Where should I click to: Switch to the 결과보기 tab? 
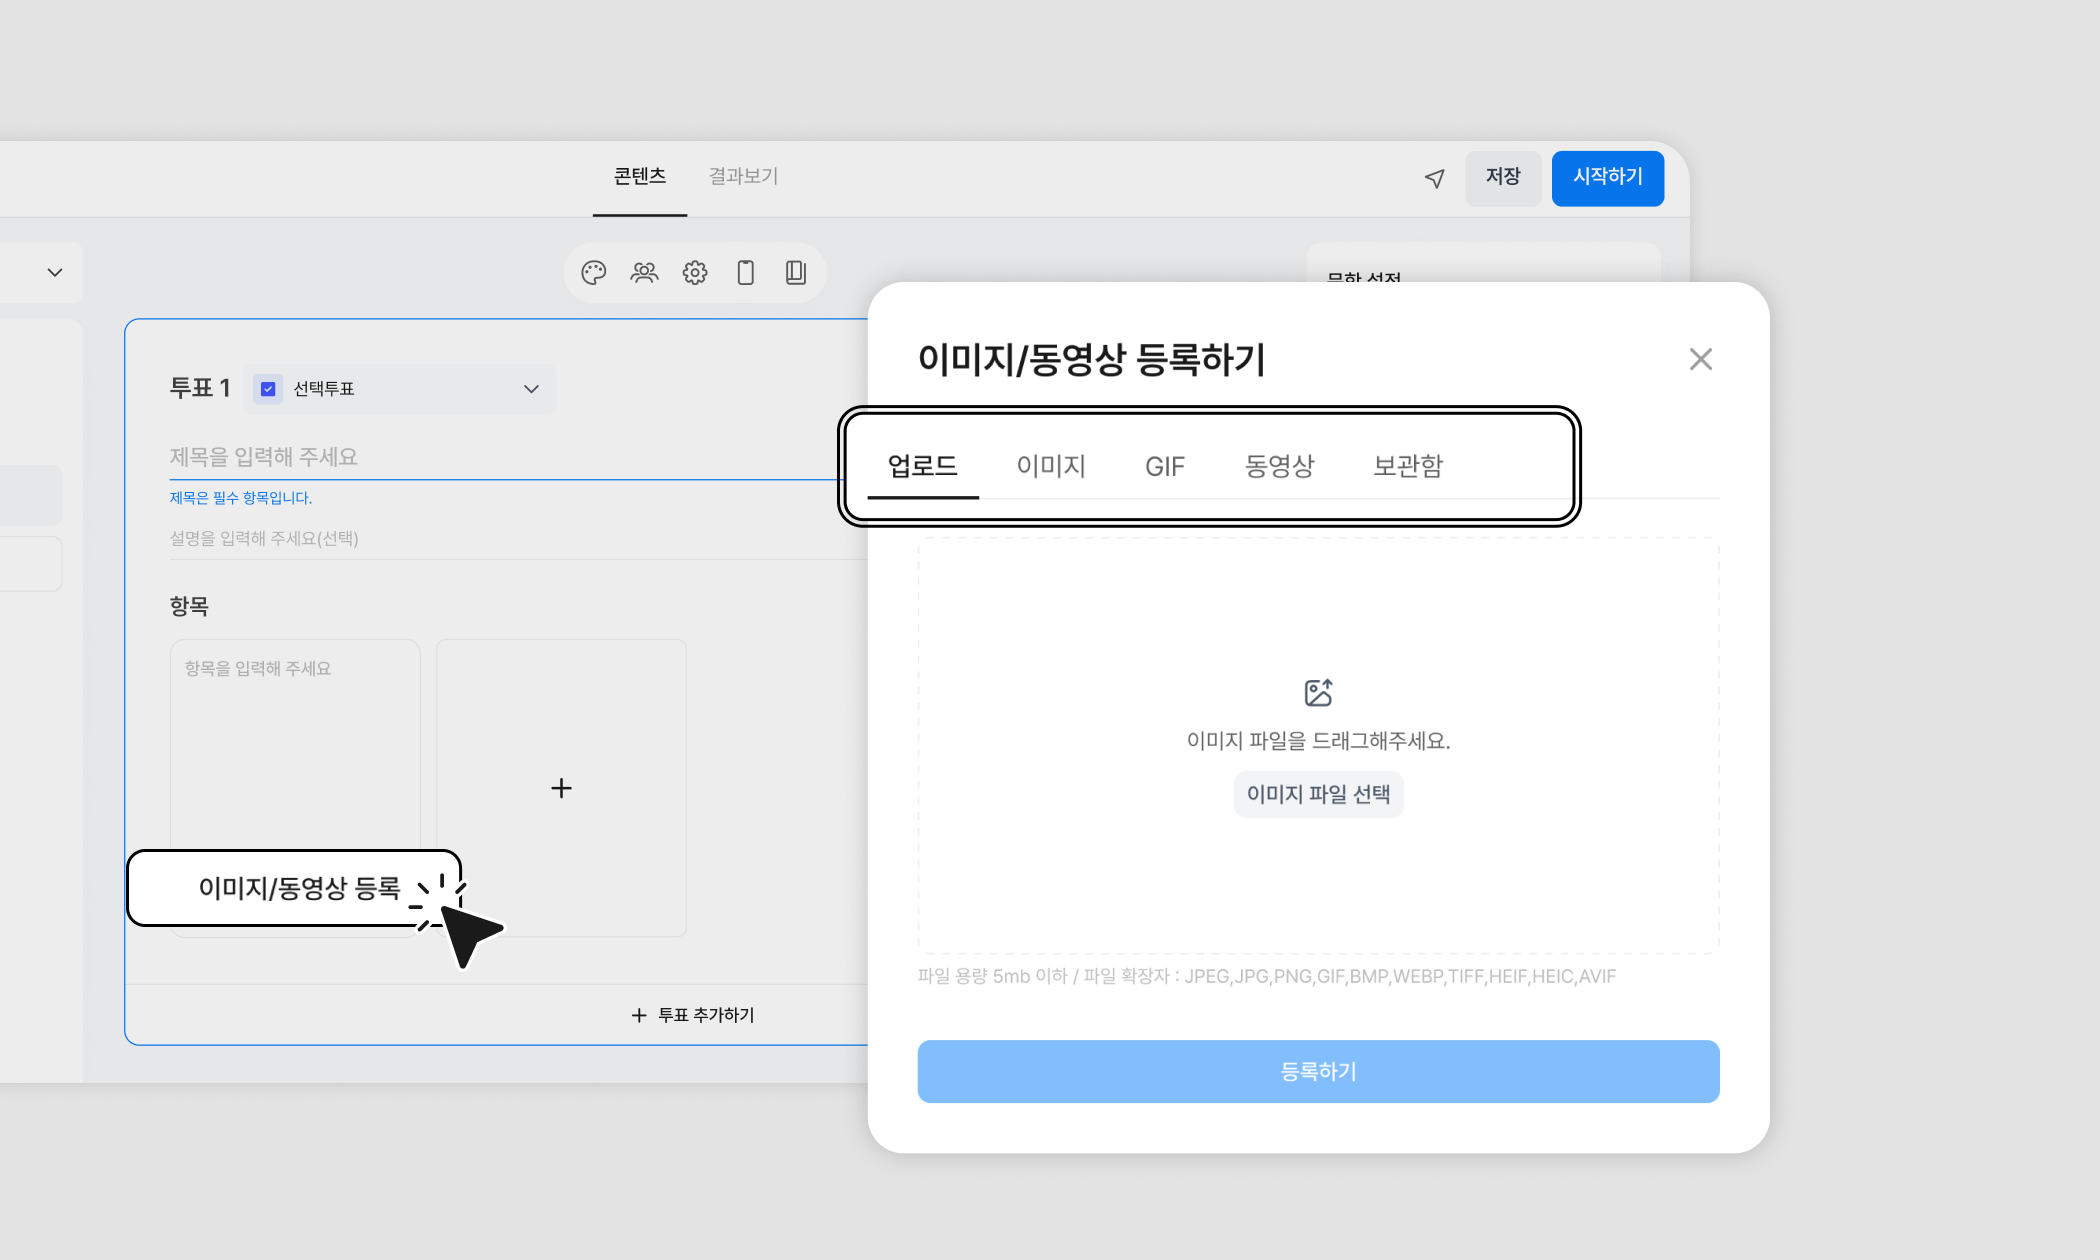pos(743,177)
